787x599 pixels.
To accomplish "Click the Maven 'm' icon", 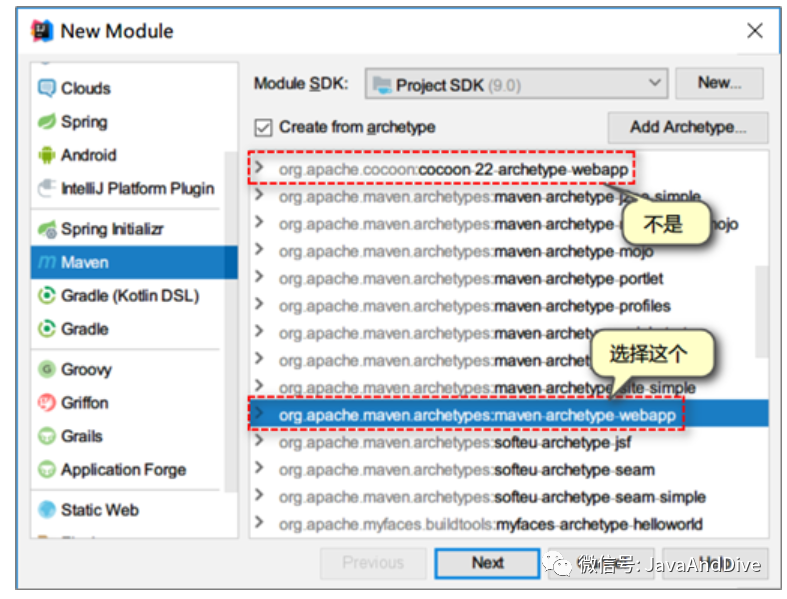I will (x=47, y=262).
